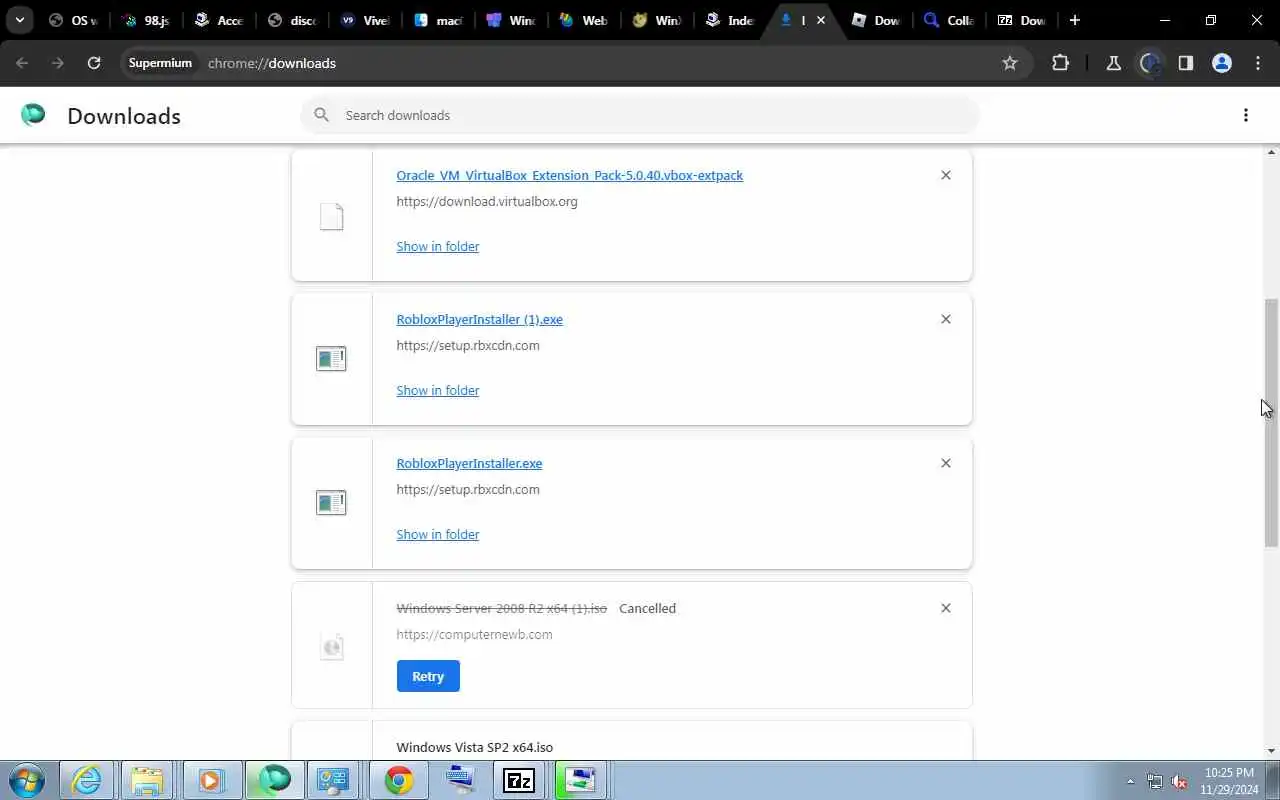Show hidden system tray icons
Image resolution: width=1280 pixels, height=800 pixels.
pyautogui.click(x=1130, y=781)
